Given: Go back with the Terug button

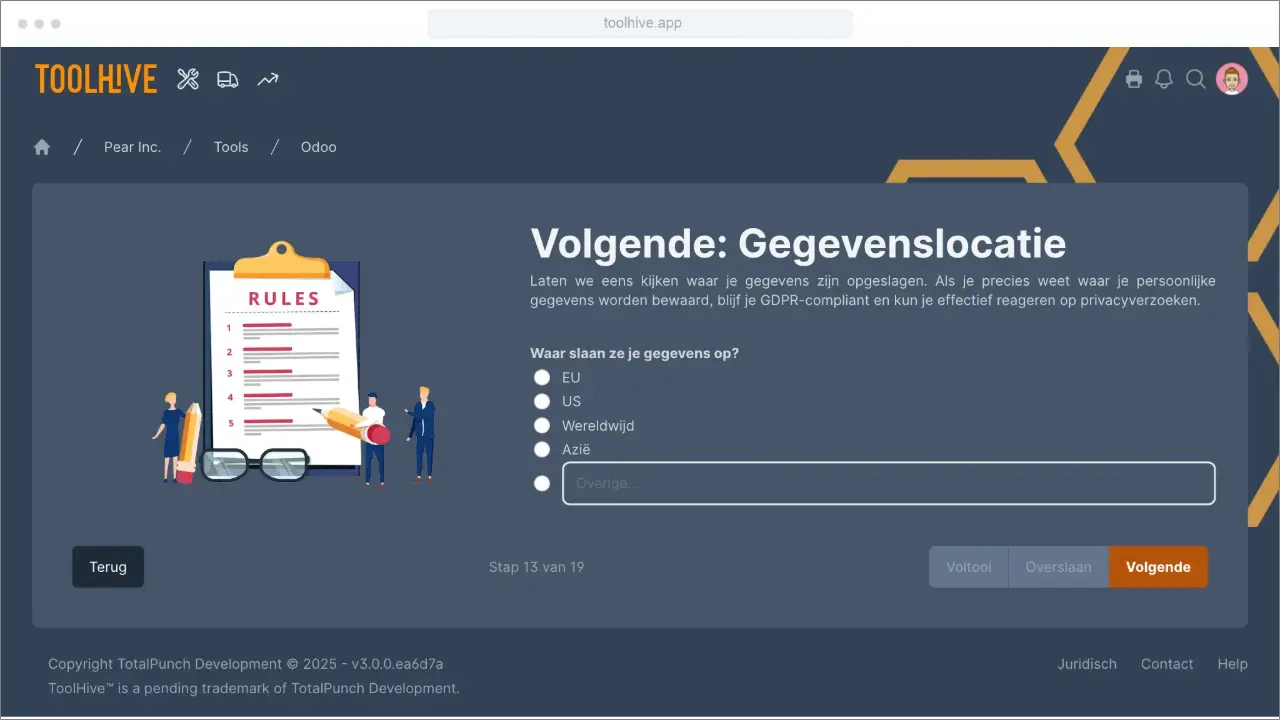Looking at the screenshot, I should coord(107,566).
